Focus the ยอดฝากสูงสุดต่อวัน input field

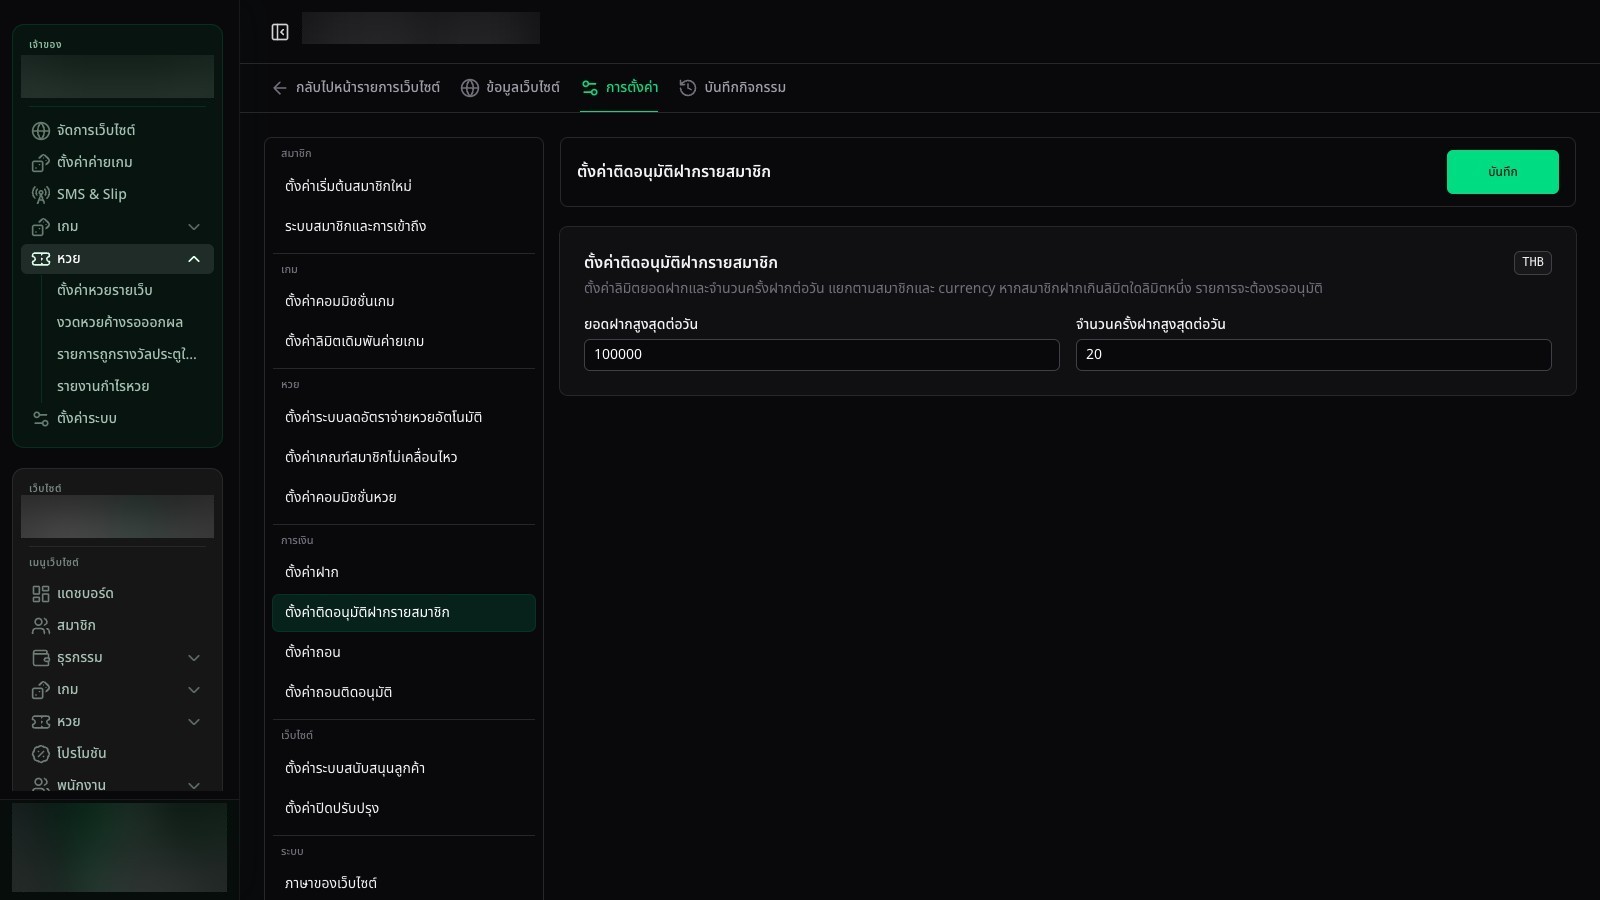click(x=821, y=355)
